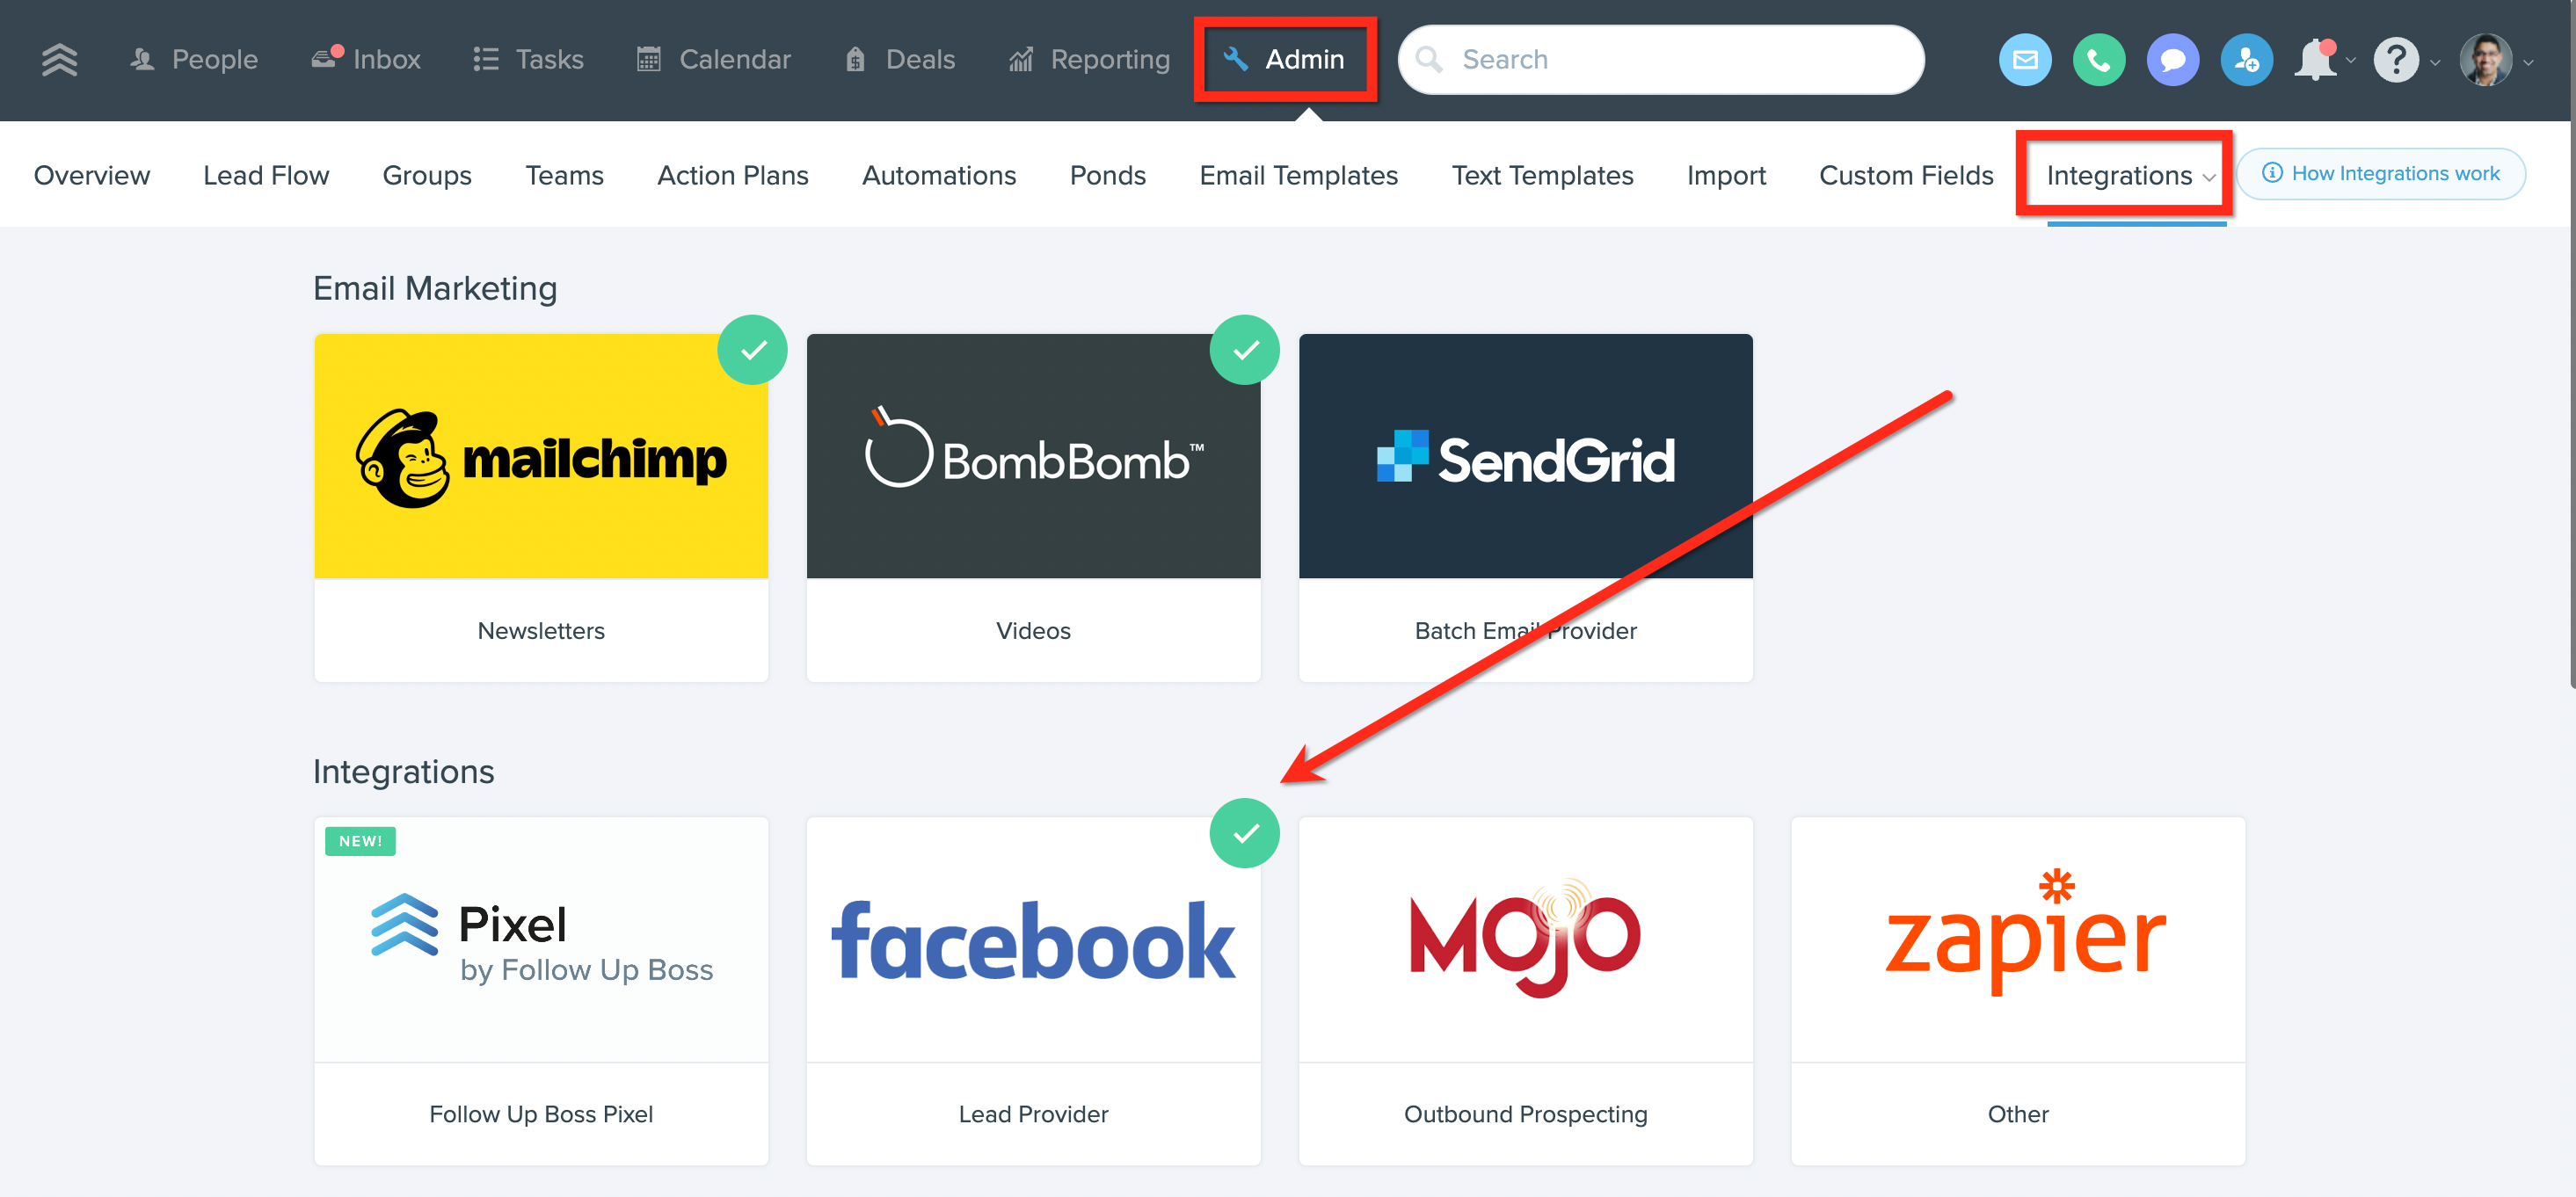This screenshot has height=1197, width=2576.
Task: Expand the notifications dropdown arrow
Action: [2351, 61]
